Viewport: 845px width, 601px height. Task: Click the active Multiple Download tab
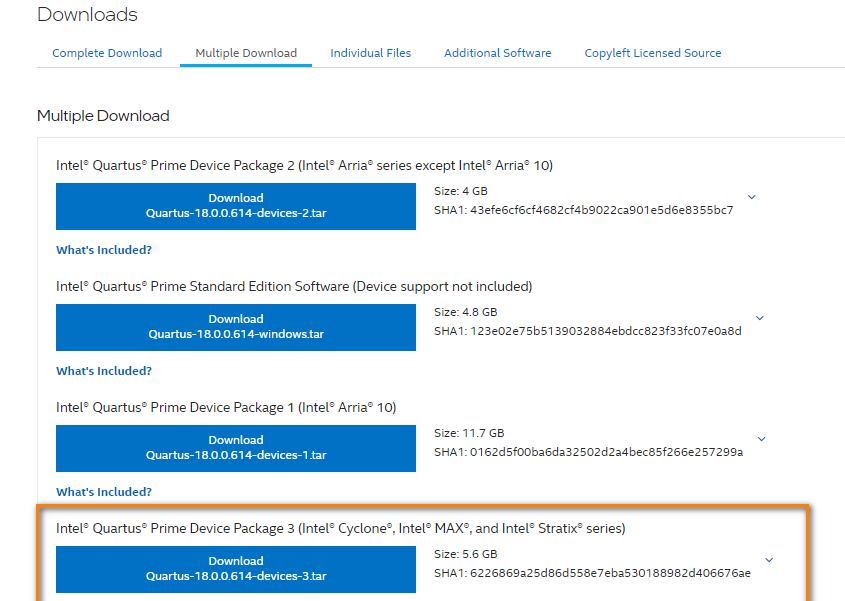[x=245, y=53]
